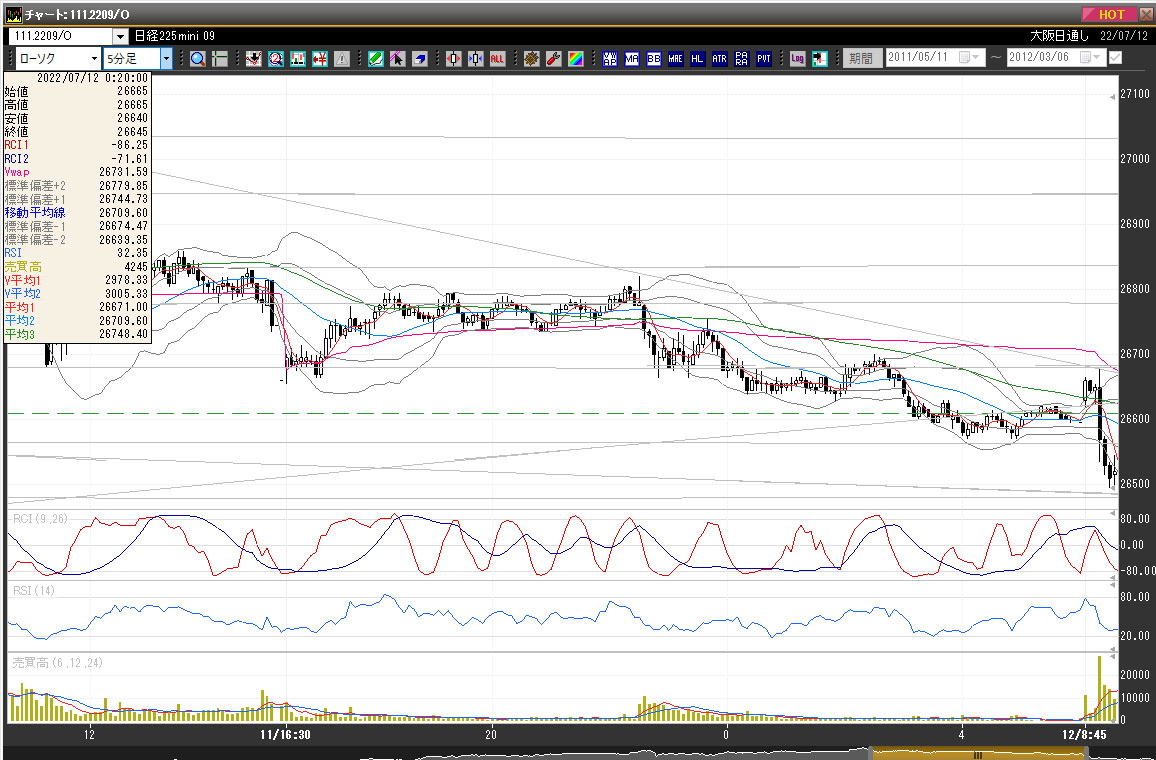Image resolution: width=1156 pixels, height=760 pixels.
Task: Click the 移動平均線 row in data panel
Action: 77,212
